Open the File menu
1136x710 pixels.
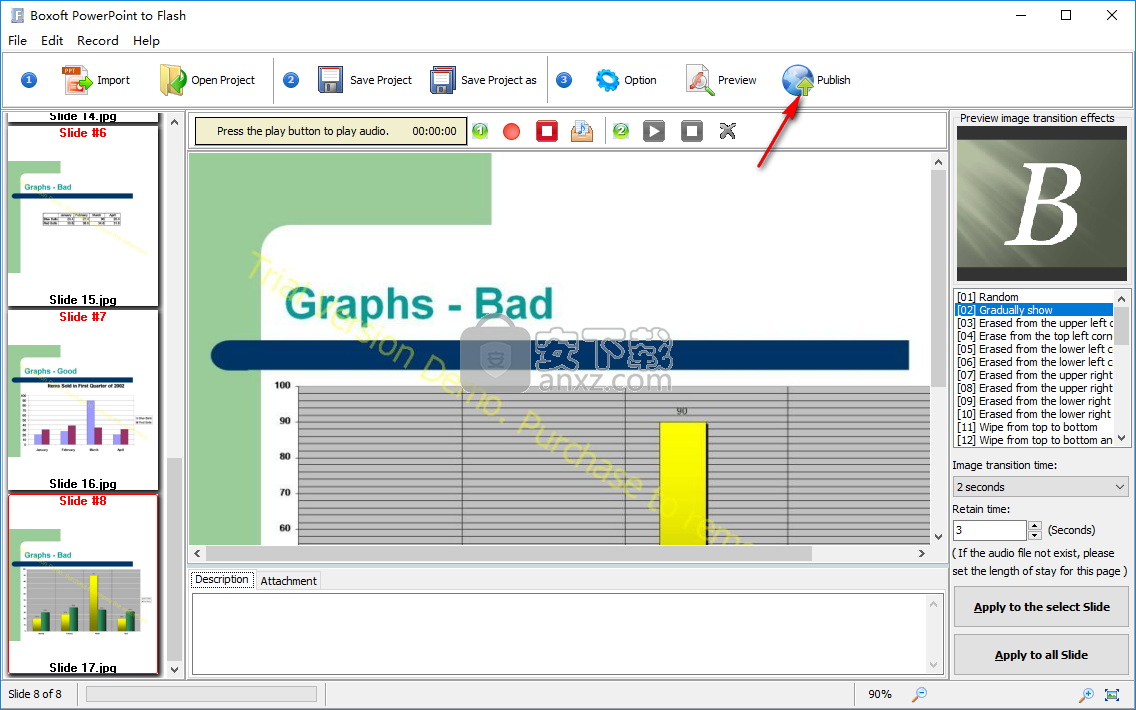[x=17, y=41]
